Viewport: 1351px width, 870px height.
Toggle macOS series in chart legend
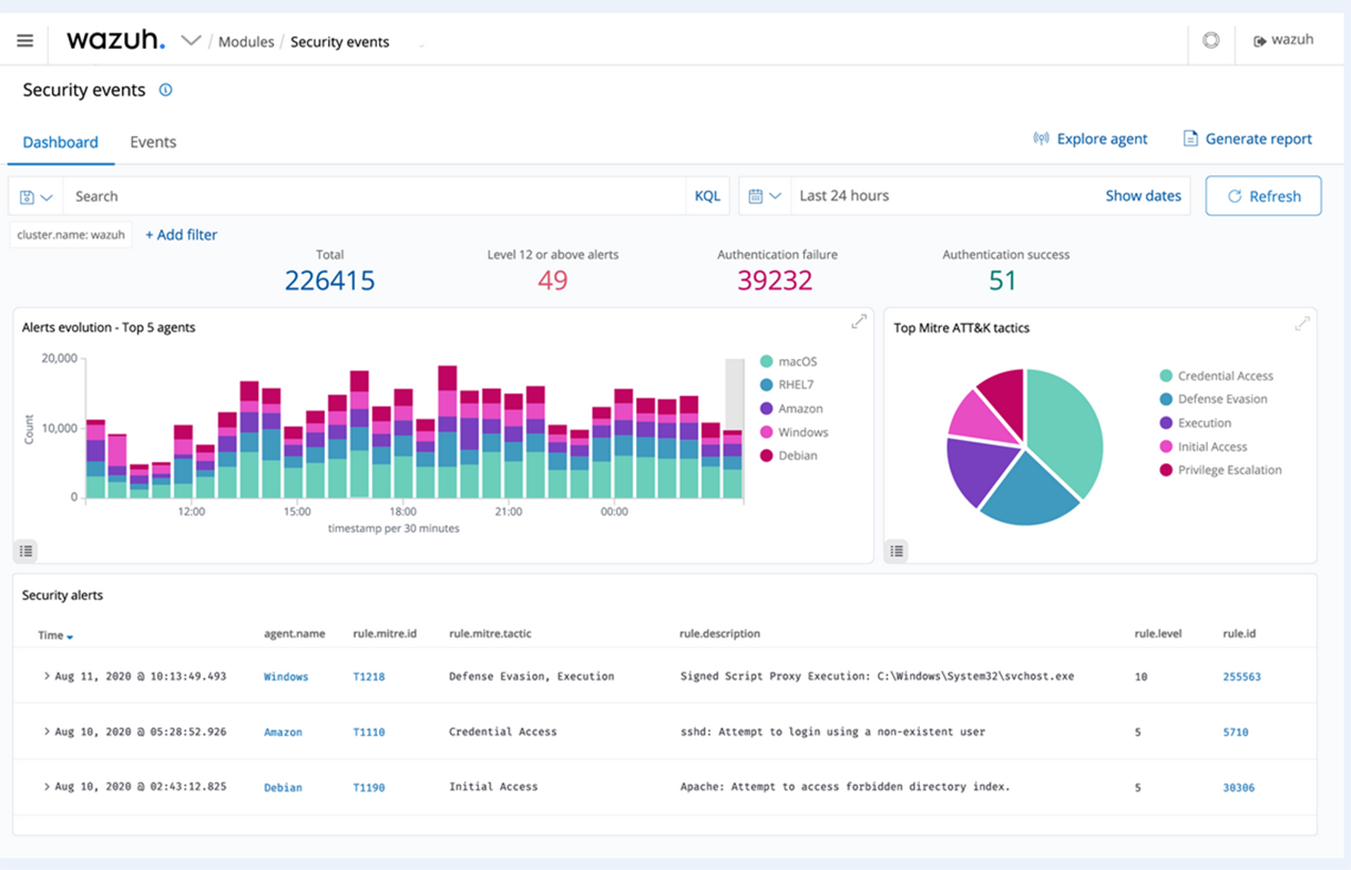point(797,362)
